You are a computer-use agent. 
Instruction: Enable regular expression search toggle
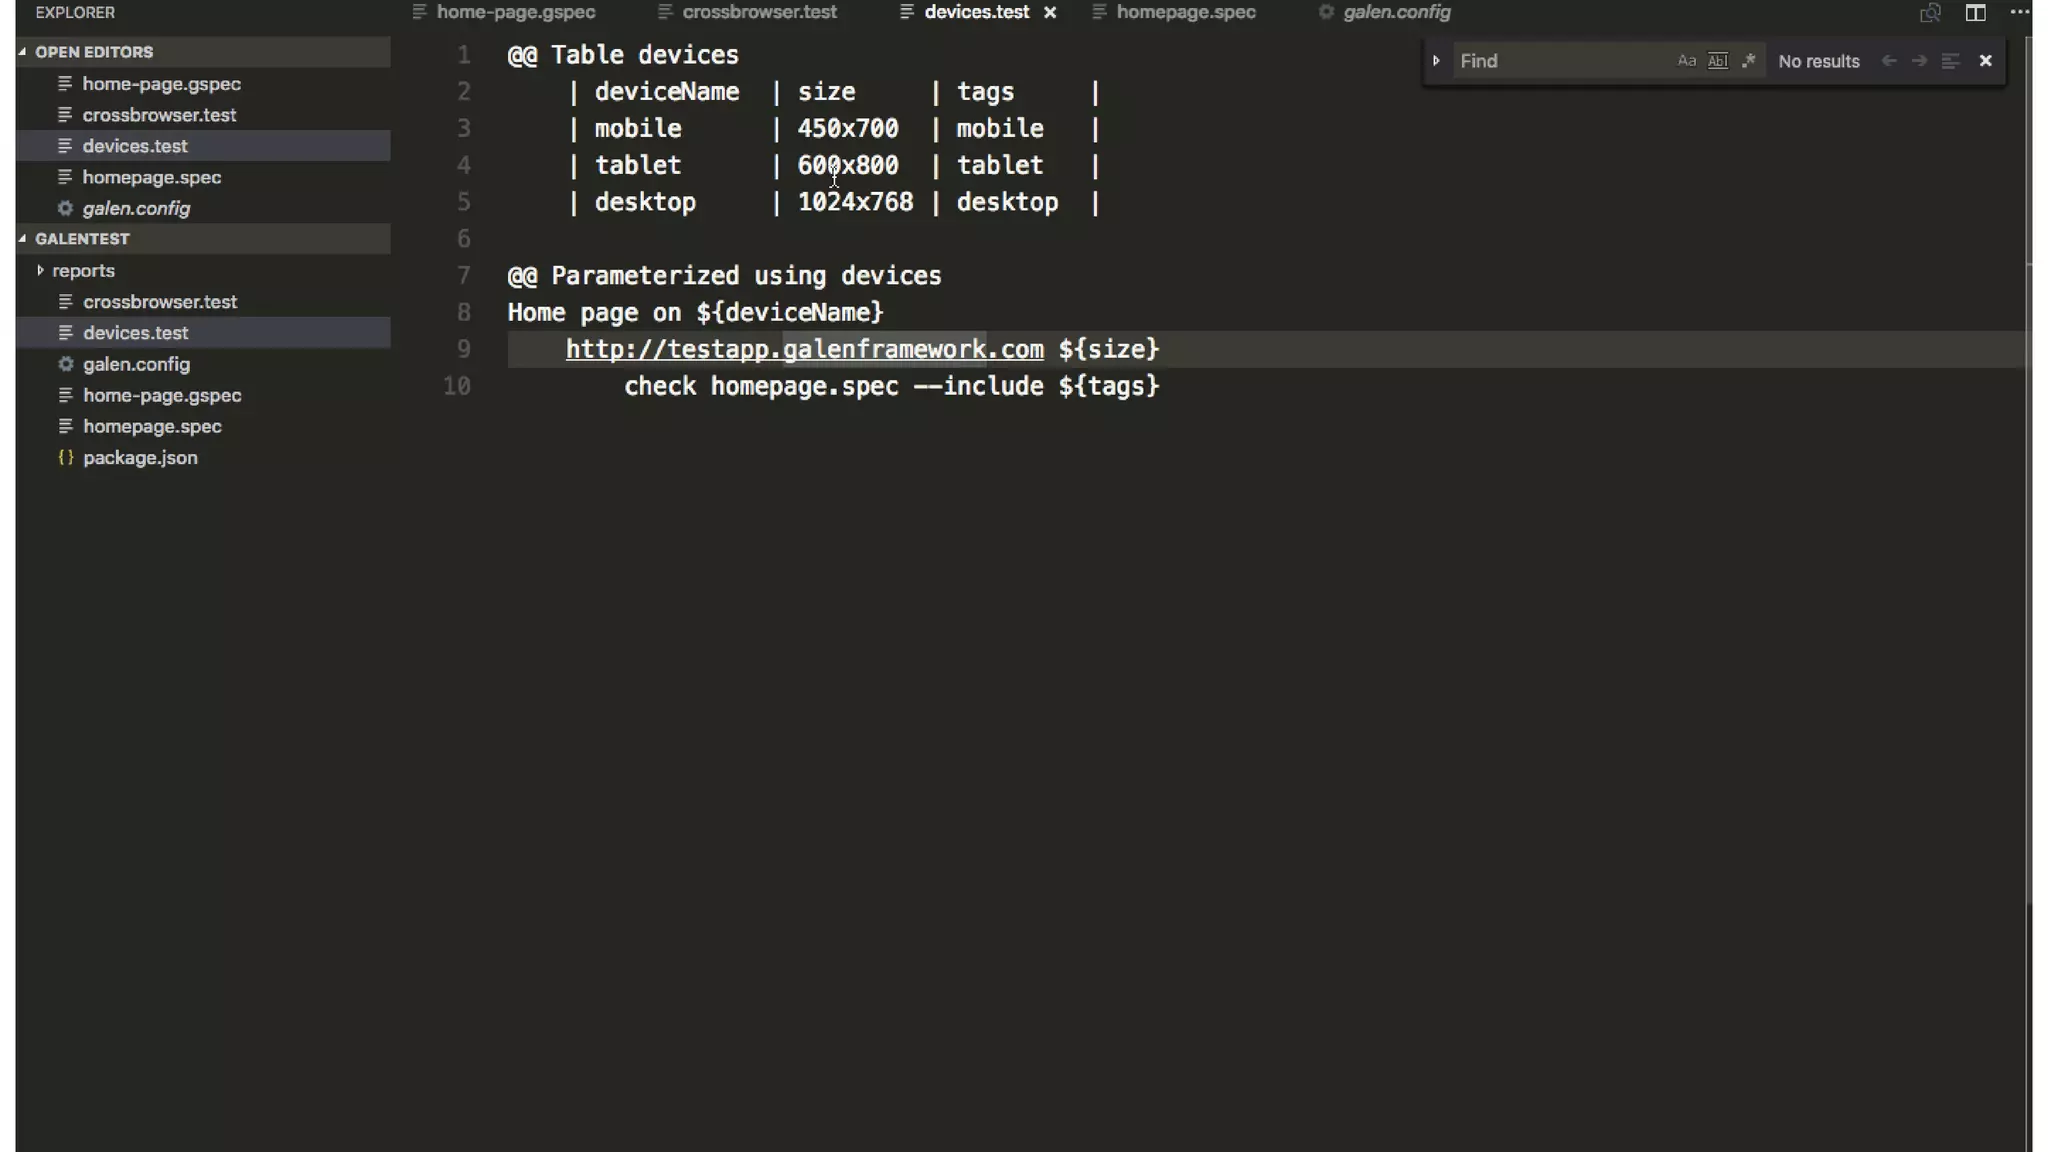(x=1748, y=61)
